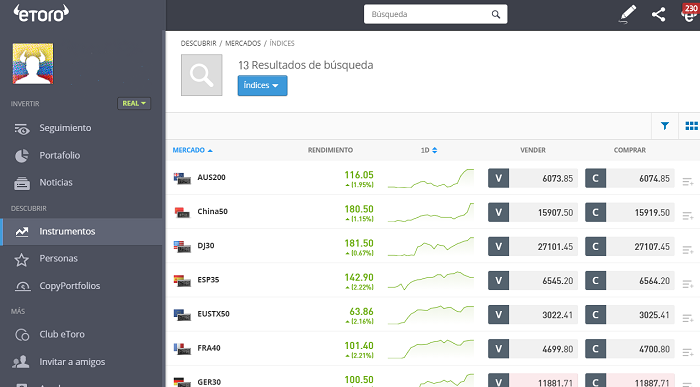Screen dimensions: 700x387
Task: Click the search magnifier icon in the search box
Action: click(x=496, y=14)
